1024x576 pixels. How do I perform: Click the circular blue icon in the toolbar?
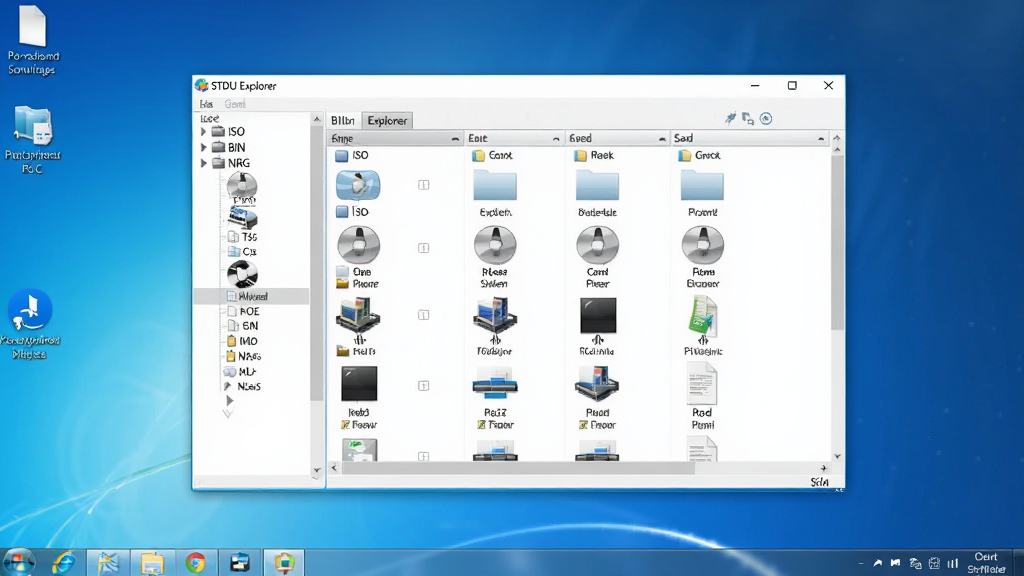coord(766,119)
